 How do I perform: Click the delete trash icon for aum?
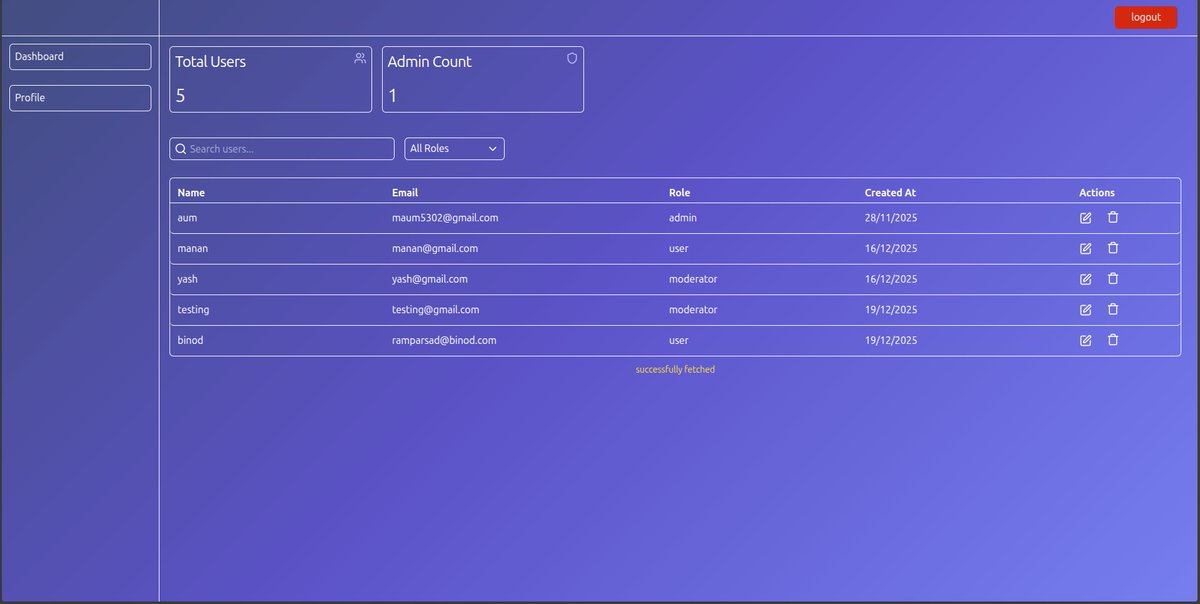[1113, 217]
